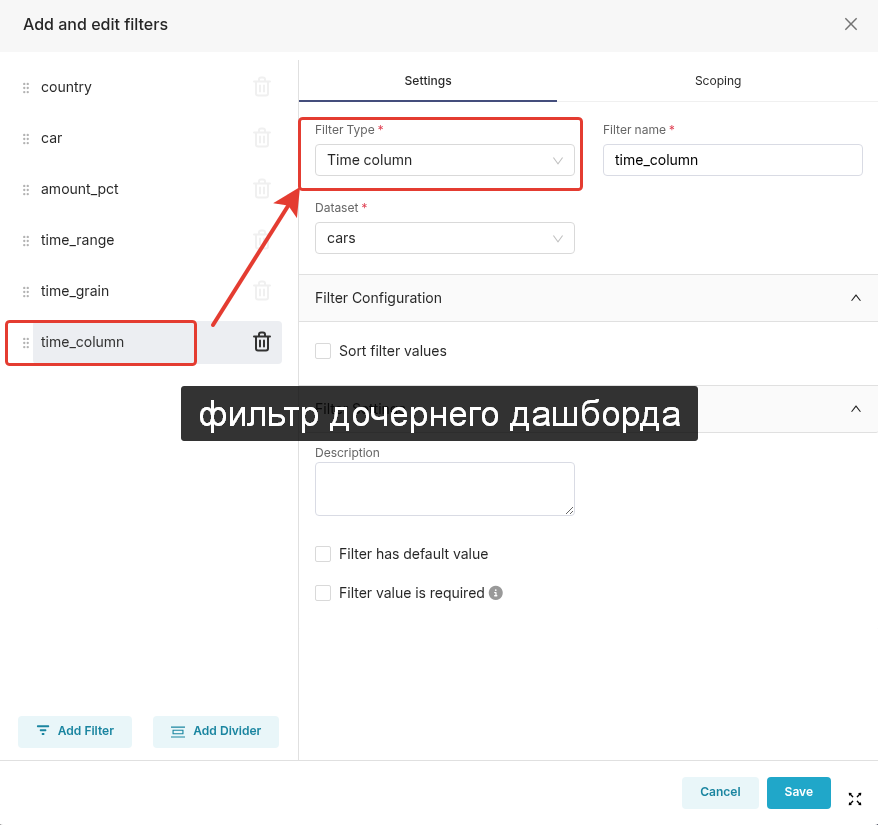Delete the time_range filter

(x=261, y=240)
